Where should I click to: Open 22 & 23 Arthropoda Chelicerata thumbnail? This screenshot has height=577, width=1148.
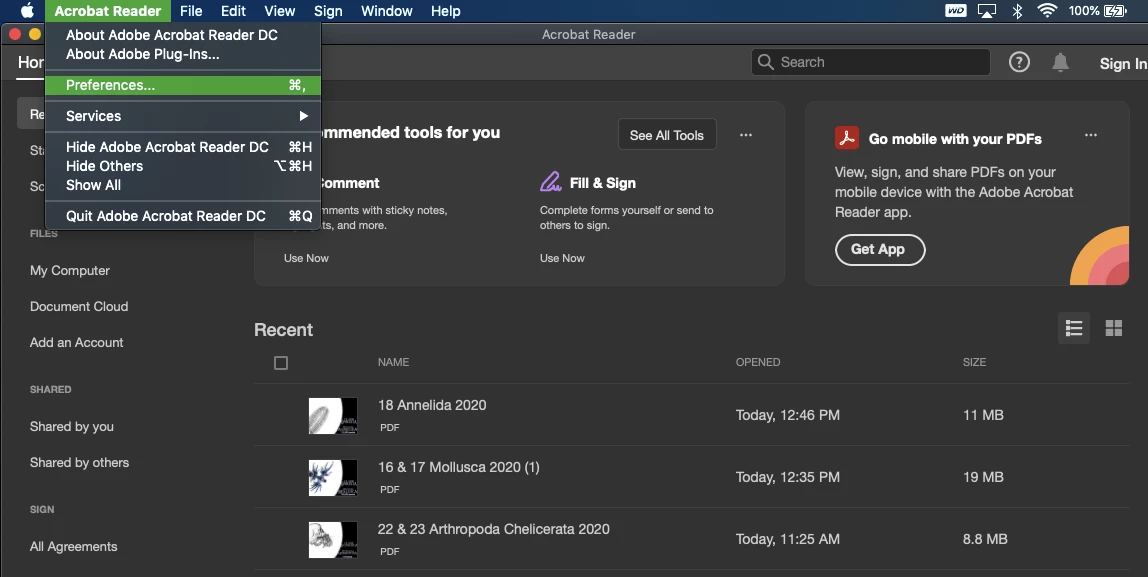coord(333,540)
